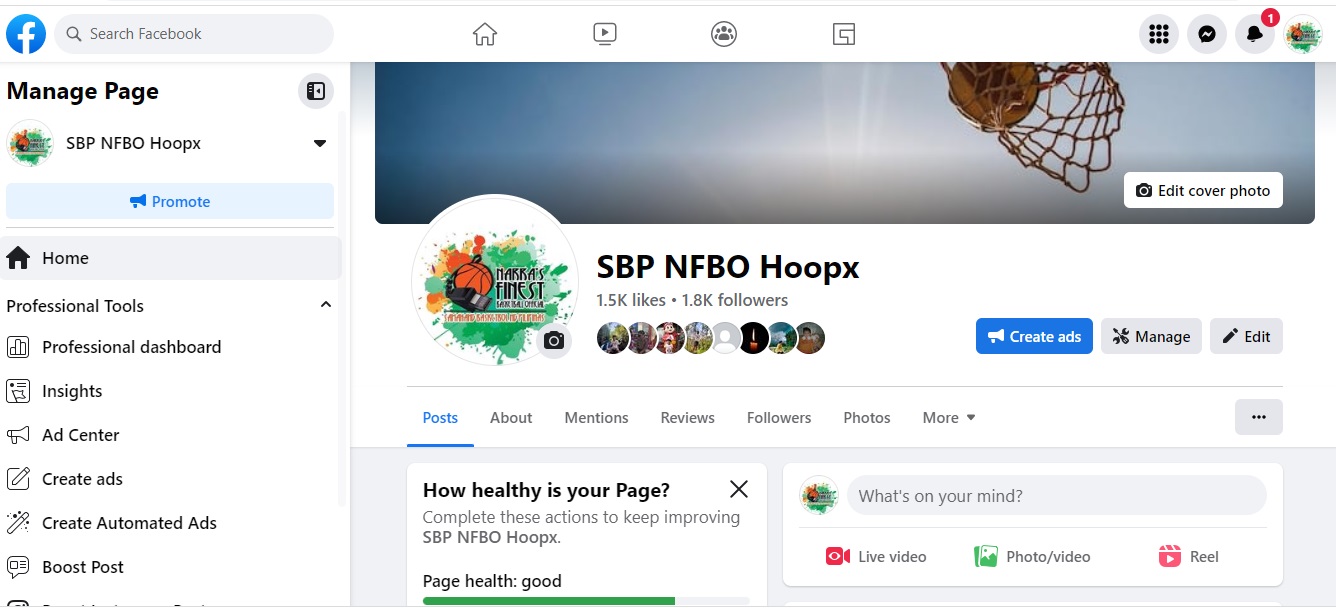Click the What's on your mind field
Screen dimensions: 1336x608
[1056, 496]
